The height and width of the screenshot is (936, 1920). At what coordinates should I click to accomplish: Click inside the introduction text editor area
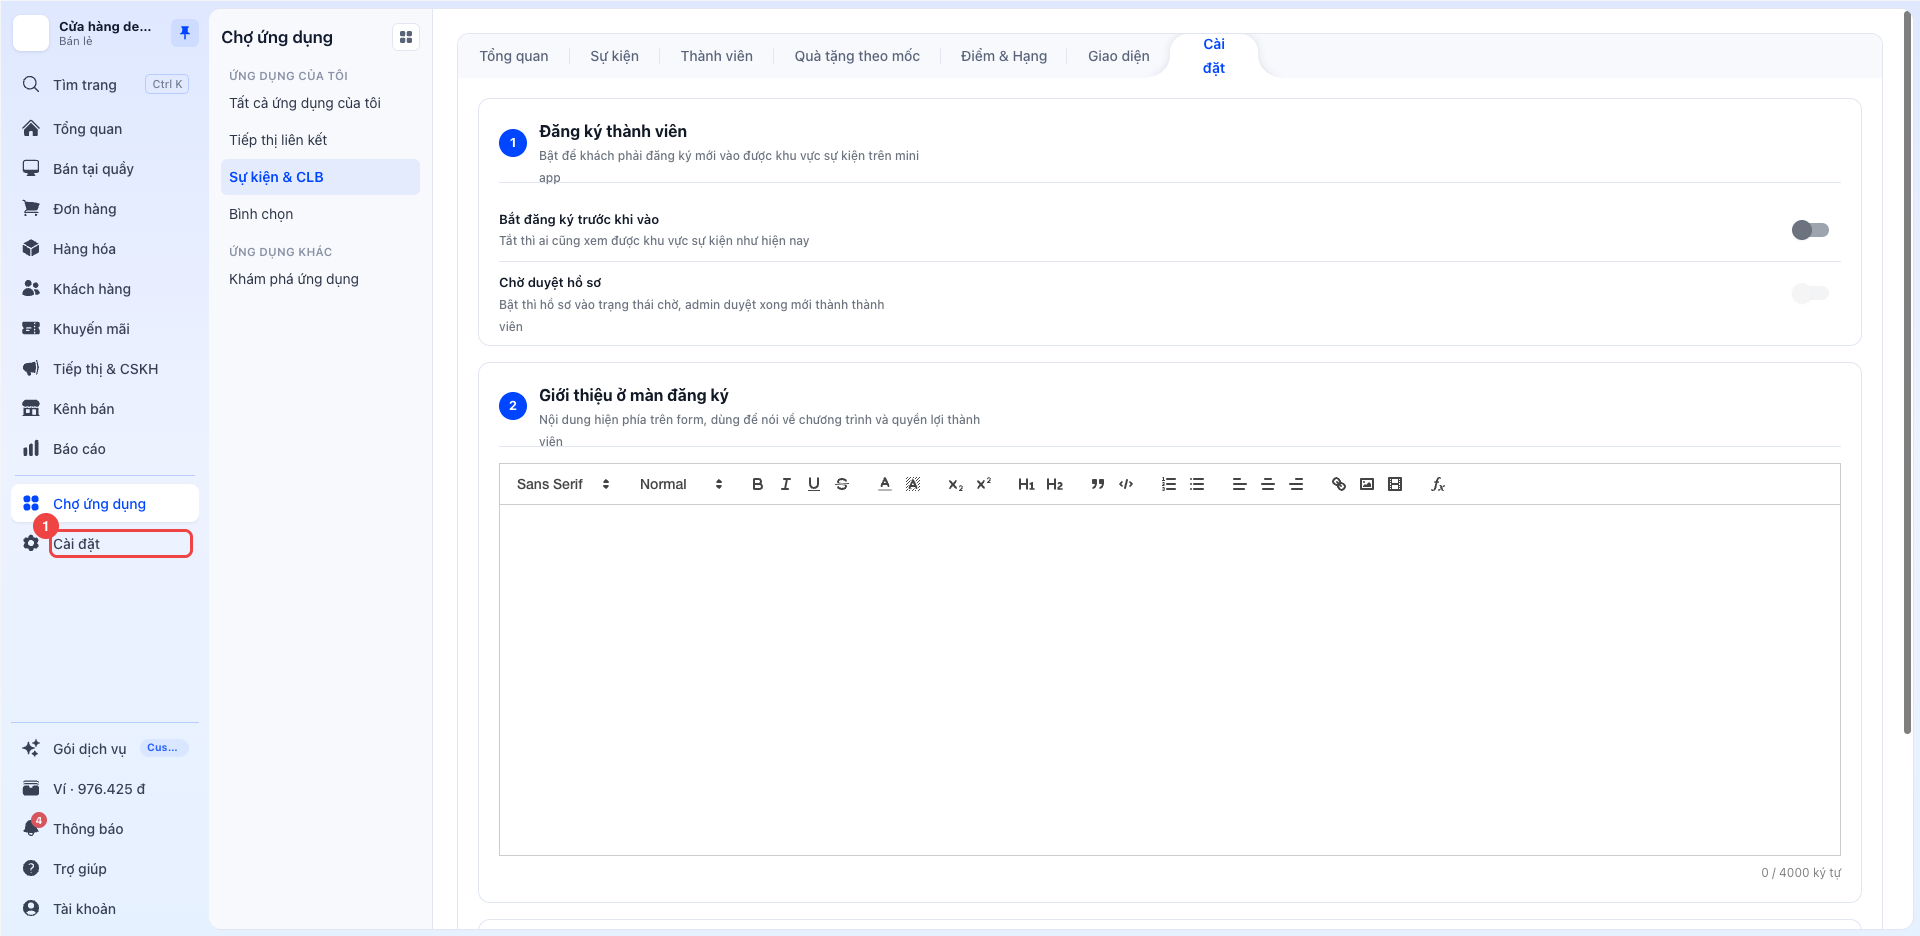point(1170,680)
